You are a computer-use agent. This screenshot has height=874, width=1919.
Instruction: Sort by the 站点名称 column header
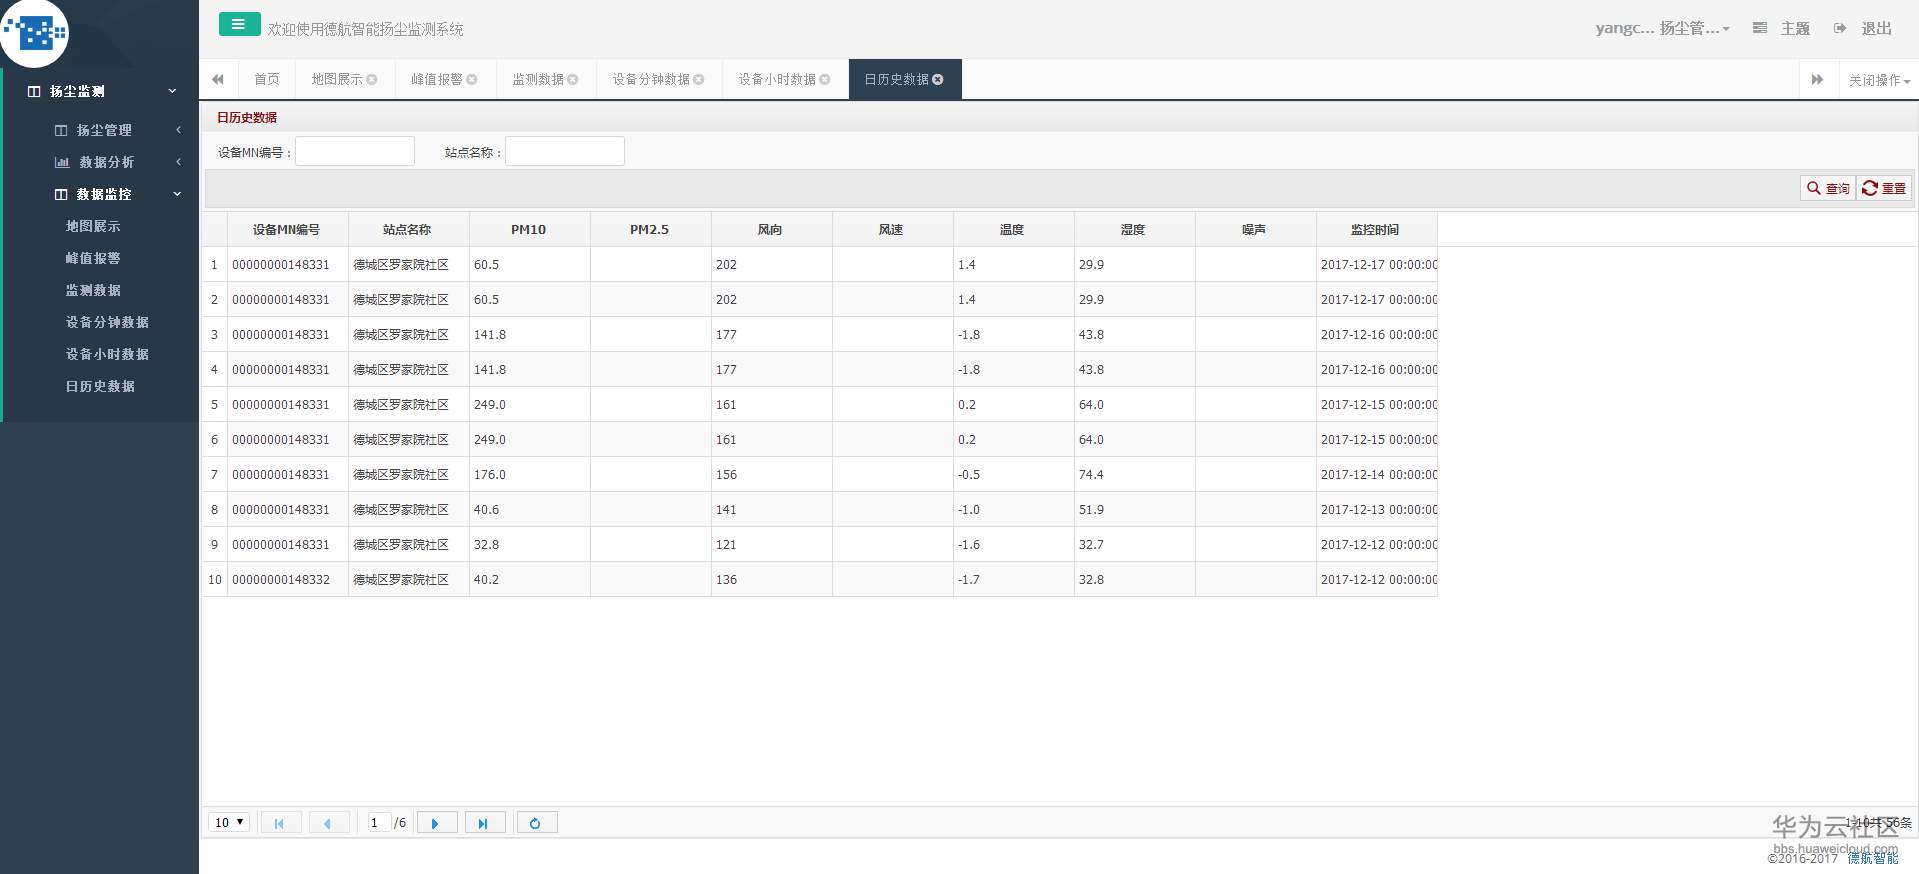(408, 230)
